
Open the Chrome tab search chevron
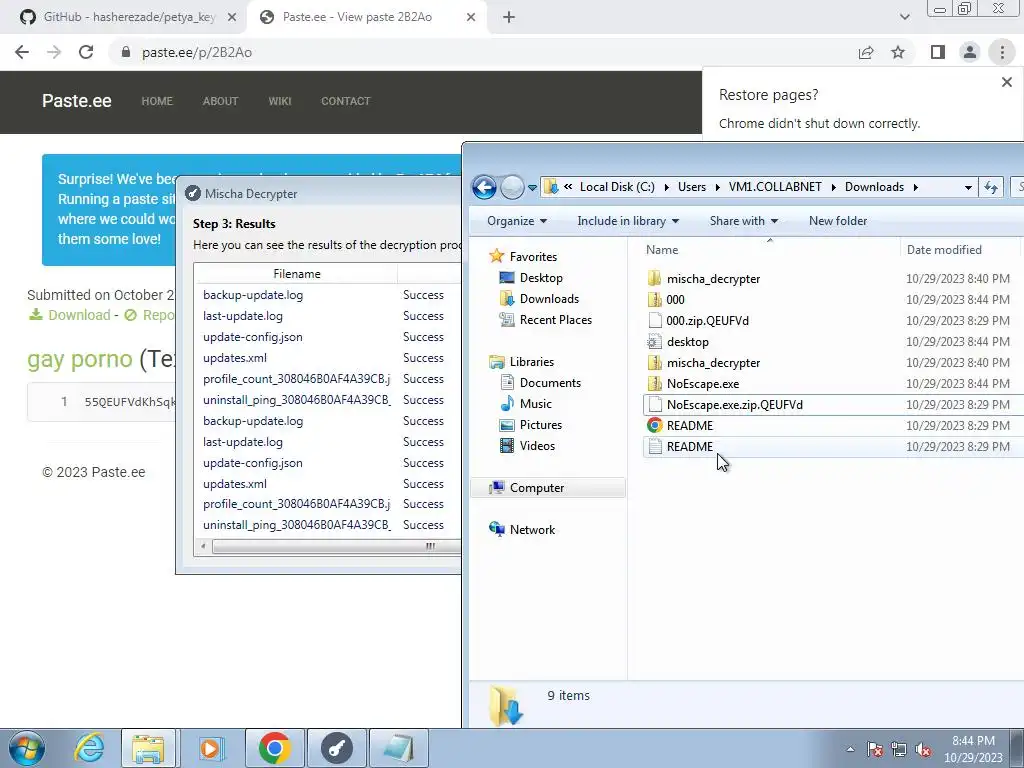pyautogui.click(x=904, y=17)
